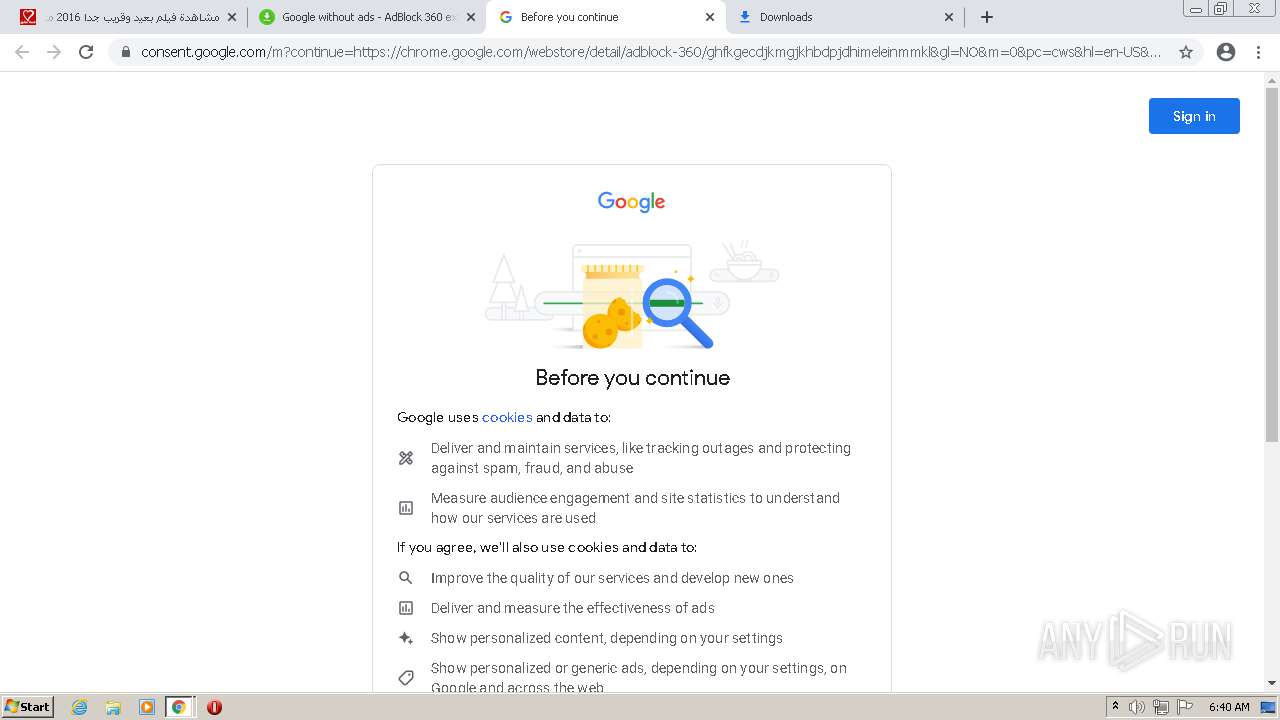This screenshot has width=1280, height=720.
Task: Open the volume speaker tray icon
Action: (1137, 707)
